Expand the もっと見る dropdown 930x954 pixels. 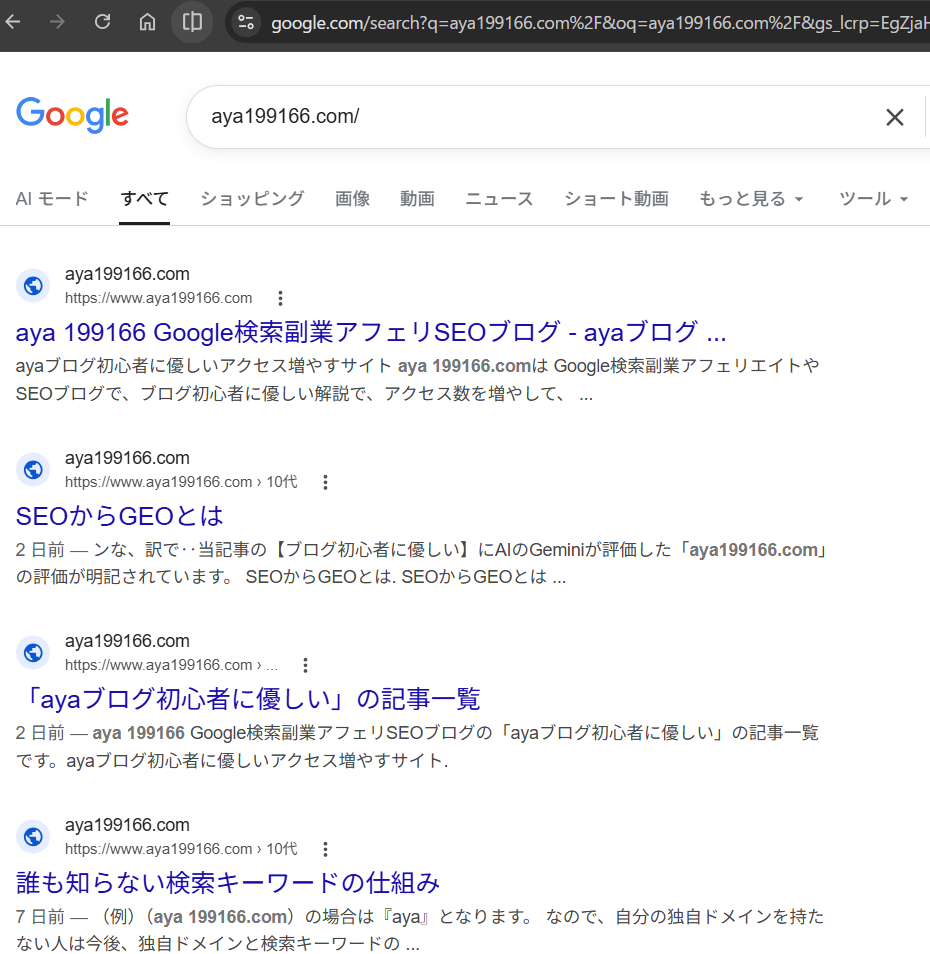coord(751,198)
